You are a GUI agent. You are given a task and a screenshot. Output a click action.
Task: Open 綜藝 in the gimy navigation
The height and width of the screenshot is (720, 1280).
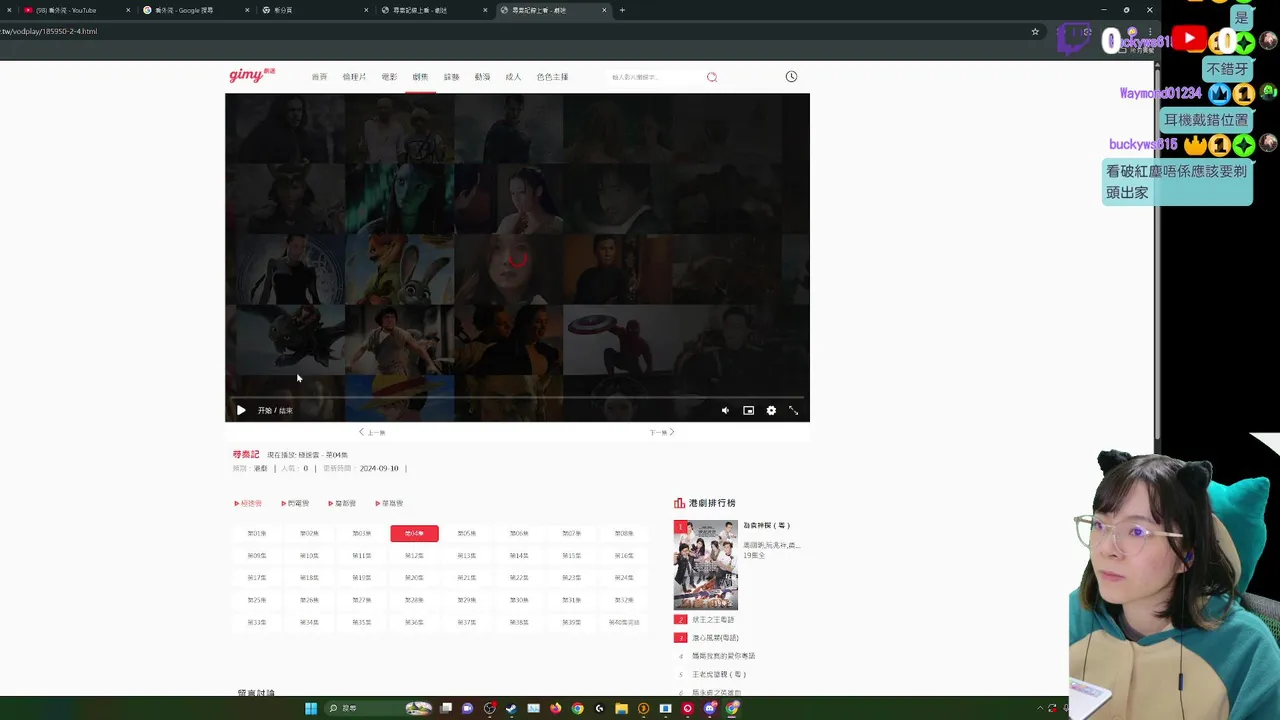451,77
